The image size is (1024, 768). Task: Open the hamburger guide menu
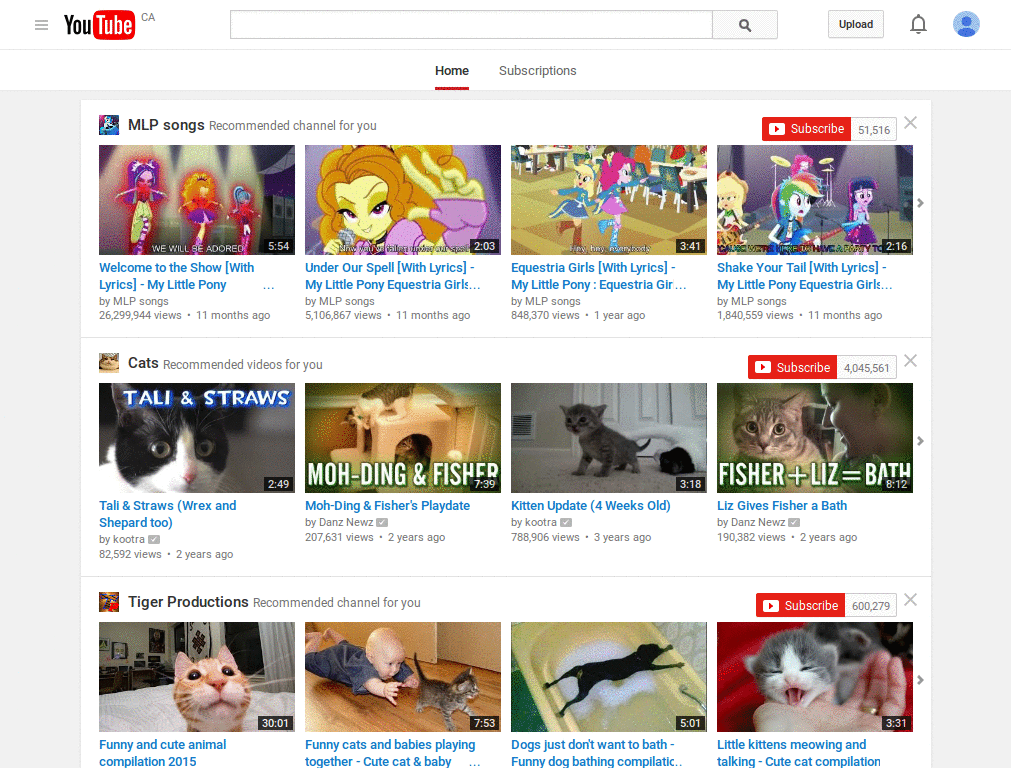41,25
